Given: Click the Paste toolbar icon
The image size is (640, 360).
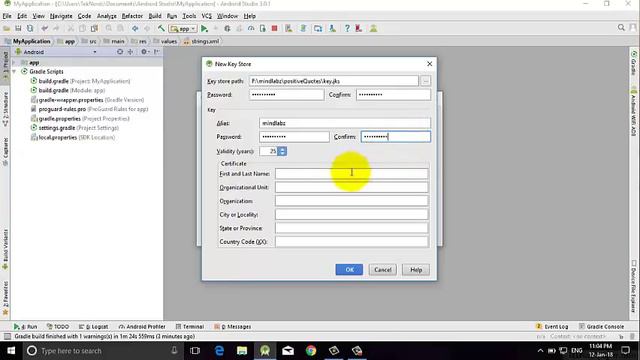Looking at the screenshot, I should coord(94,29).
